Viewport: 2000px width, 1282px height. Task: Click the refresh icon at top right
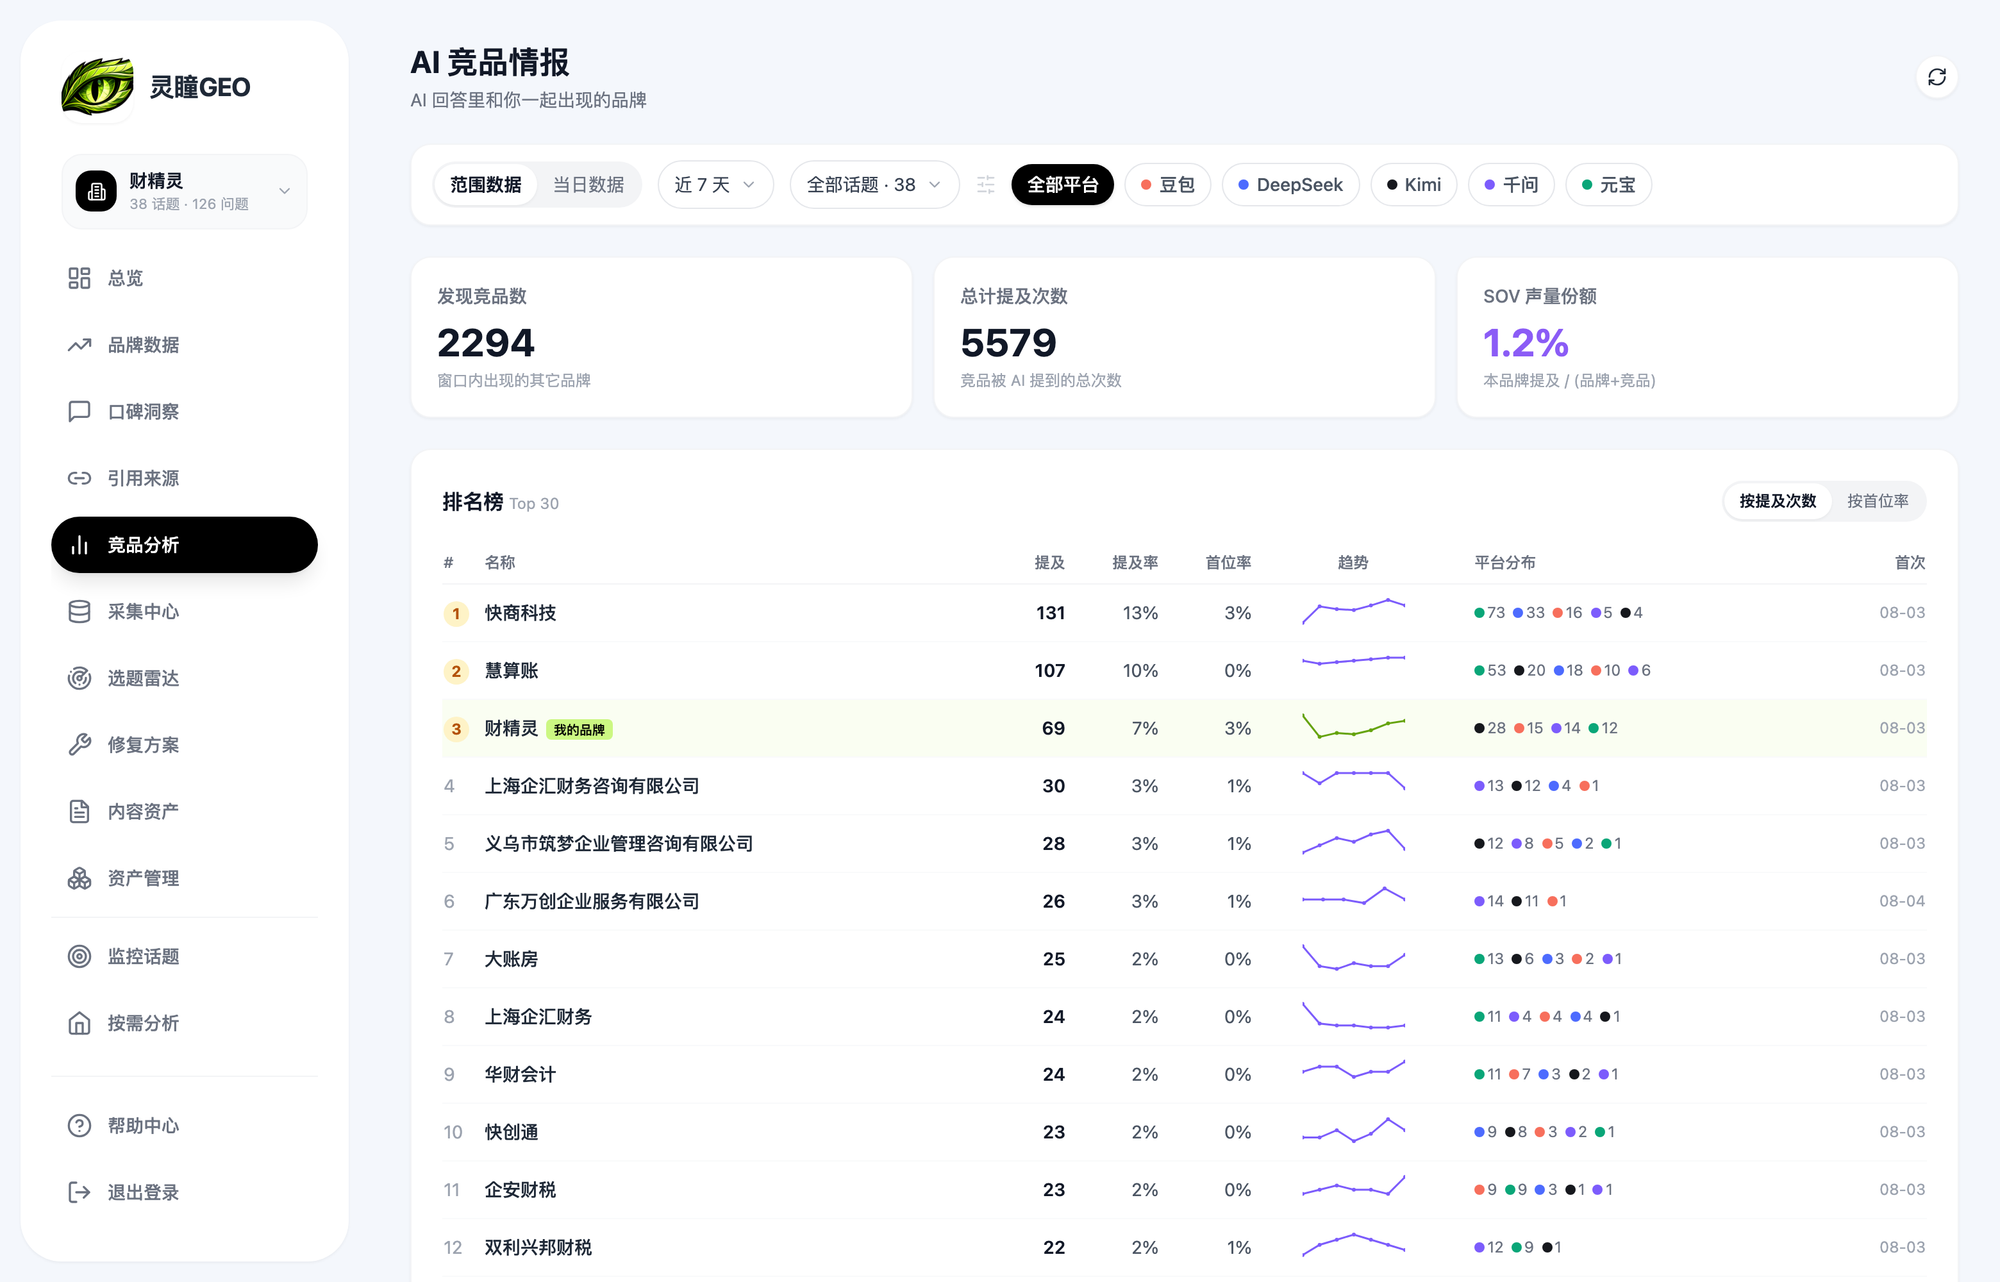(x=1936, y=77)
